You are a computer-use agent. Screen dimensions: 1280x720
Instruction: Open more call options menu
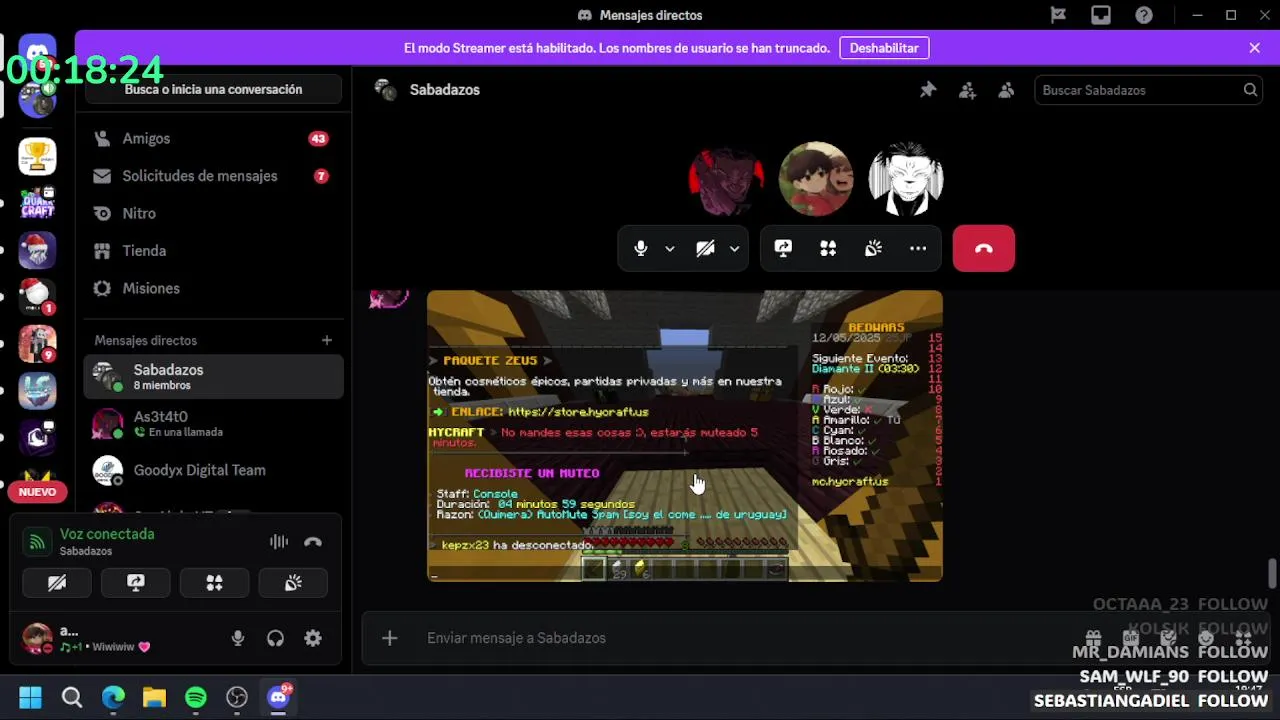click(x=918, y=249)
